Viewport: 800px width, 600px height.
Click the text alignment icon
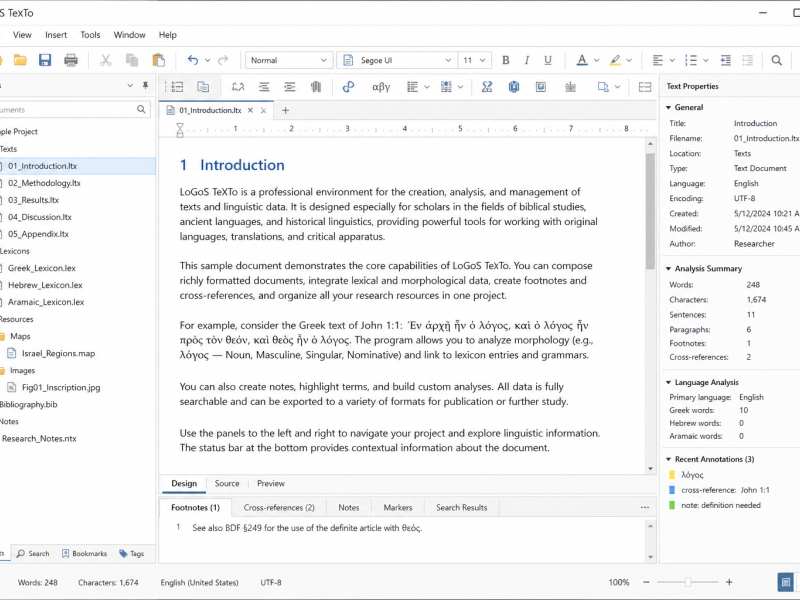coord(658,60)
